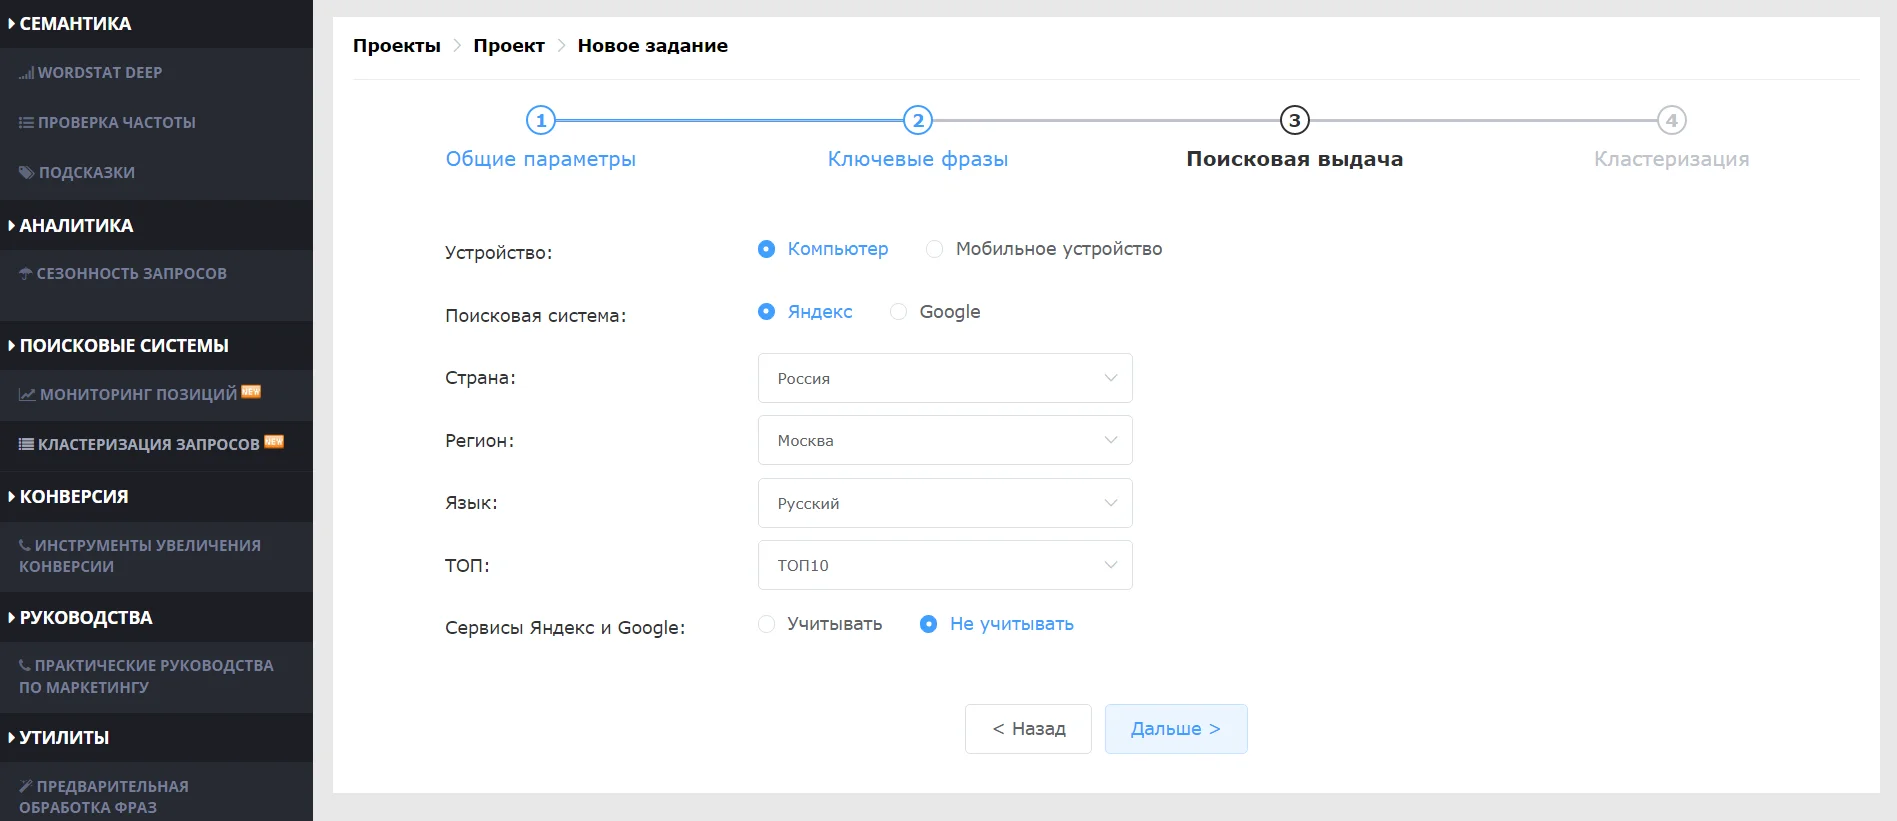The height and width of the screenshot is (821, 1897).
Task: Choose Google as the search engine
Action: [898, 312]
